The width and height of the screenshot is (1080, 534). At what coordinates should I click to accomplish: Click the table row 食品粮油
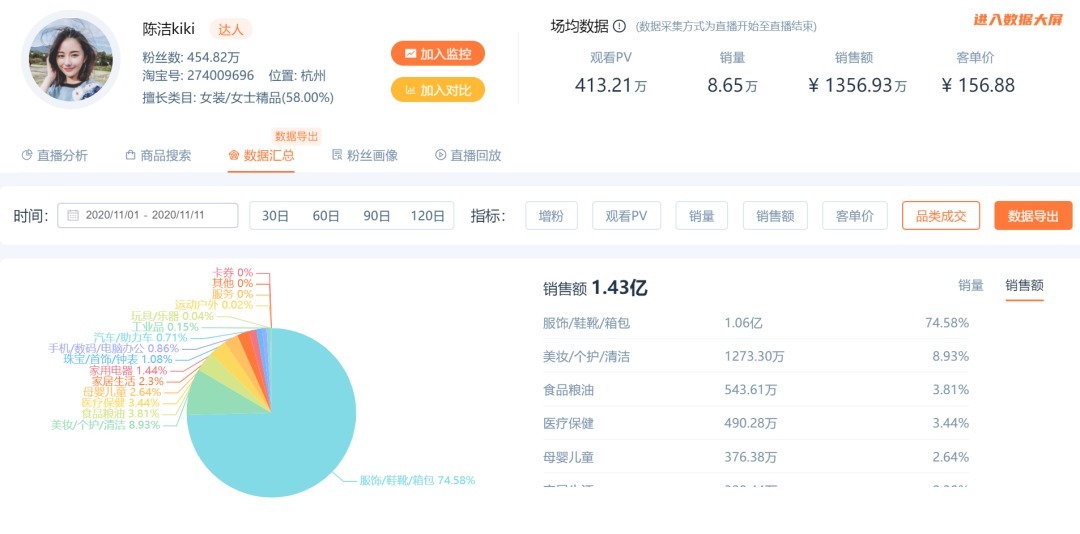(756, 390)
